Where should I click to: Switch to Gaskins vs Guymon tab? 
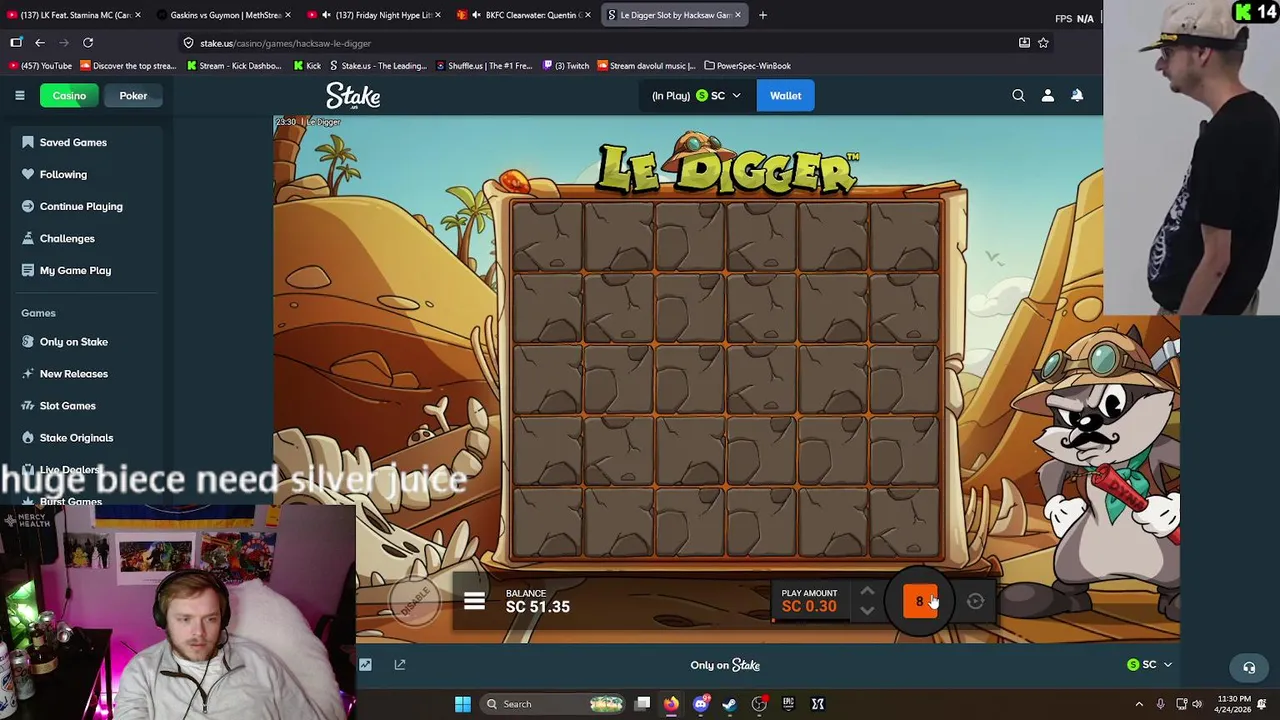tap(225, 15)
